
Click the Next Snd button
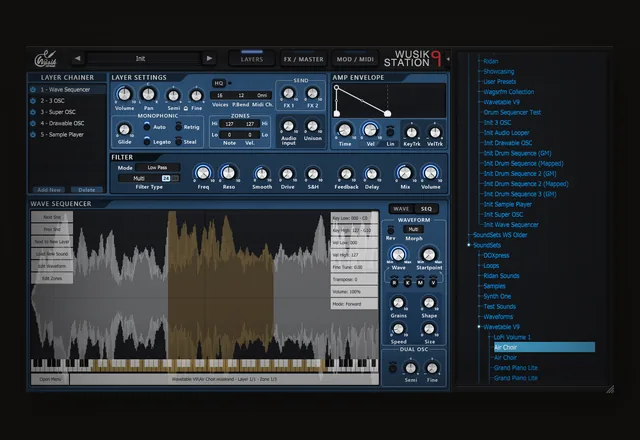[x=52, y=217]
